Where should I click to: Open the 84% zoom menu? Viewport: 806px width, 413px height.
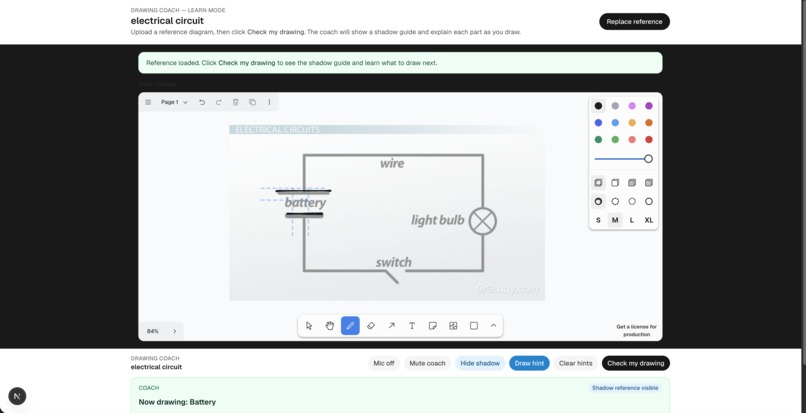tap(153, 331)
